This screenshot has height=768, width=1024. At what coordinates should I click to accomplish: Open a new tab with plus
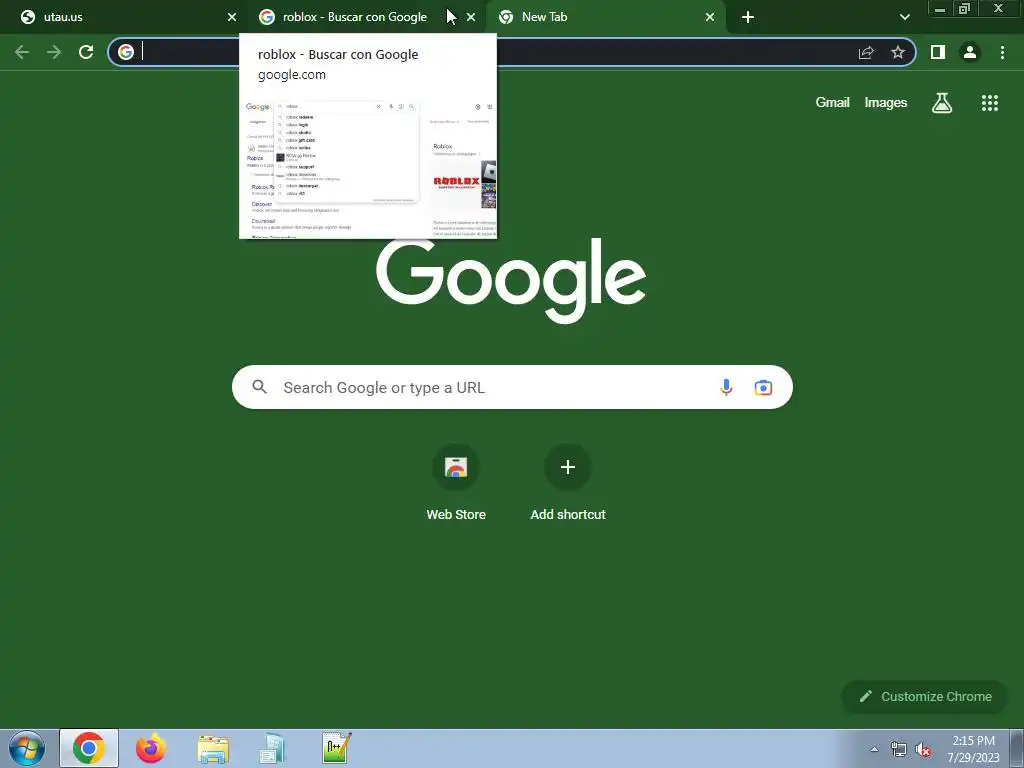click(748, 17)
